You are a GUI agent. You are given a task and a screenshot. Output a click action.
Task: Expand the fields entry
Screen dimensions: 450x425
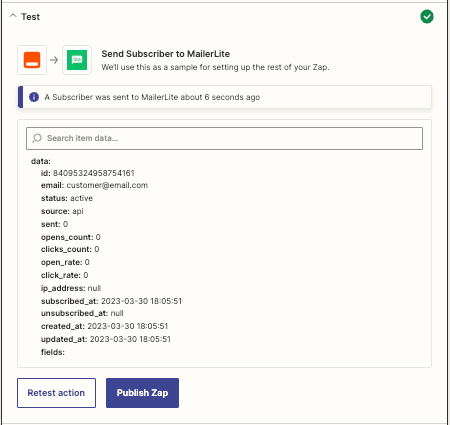pos(53,352)
